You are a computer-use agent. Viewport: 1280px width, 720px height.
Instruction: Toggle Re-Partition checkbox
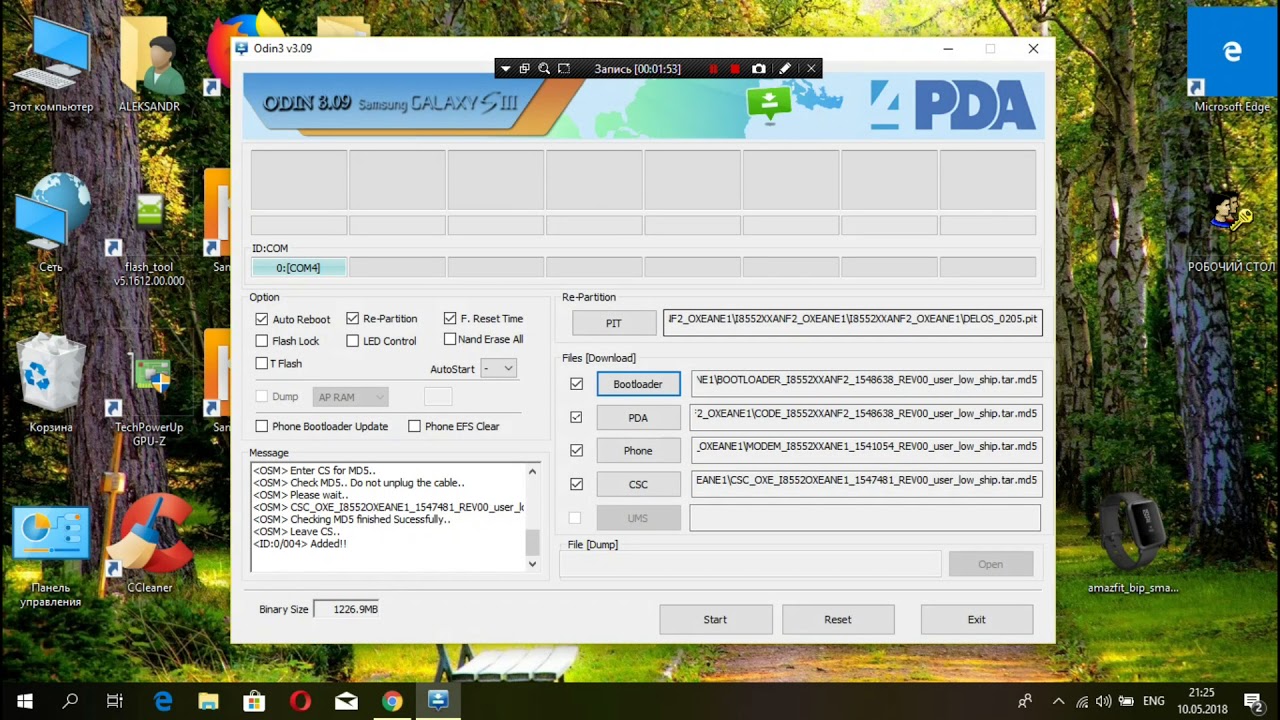(x=352, y=318)
